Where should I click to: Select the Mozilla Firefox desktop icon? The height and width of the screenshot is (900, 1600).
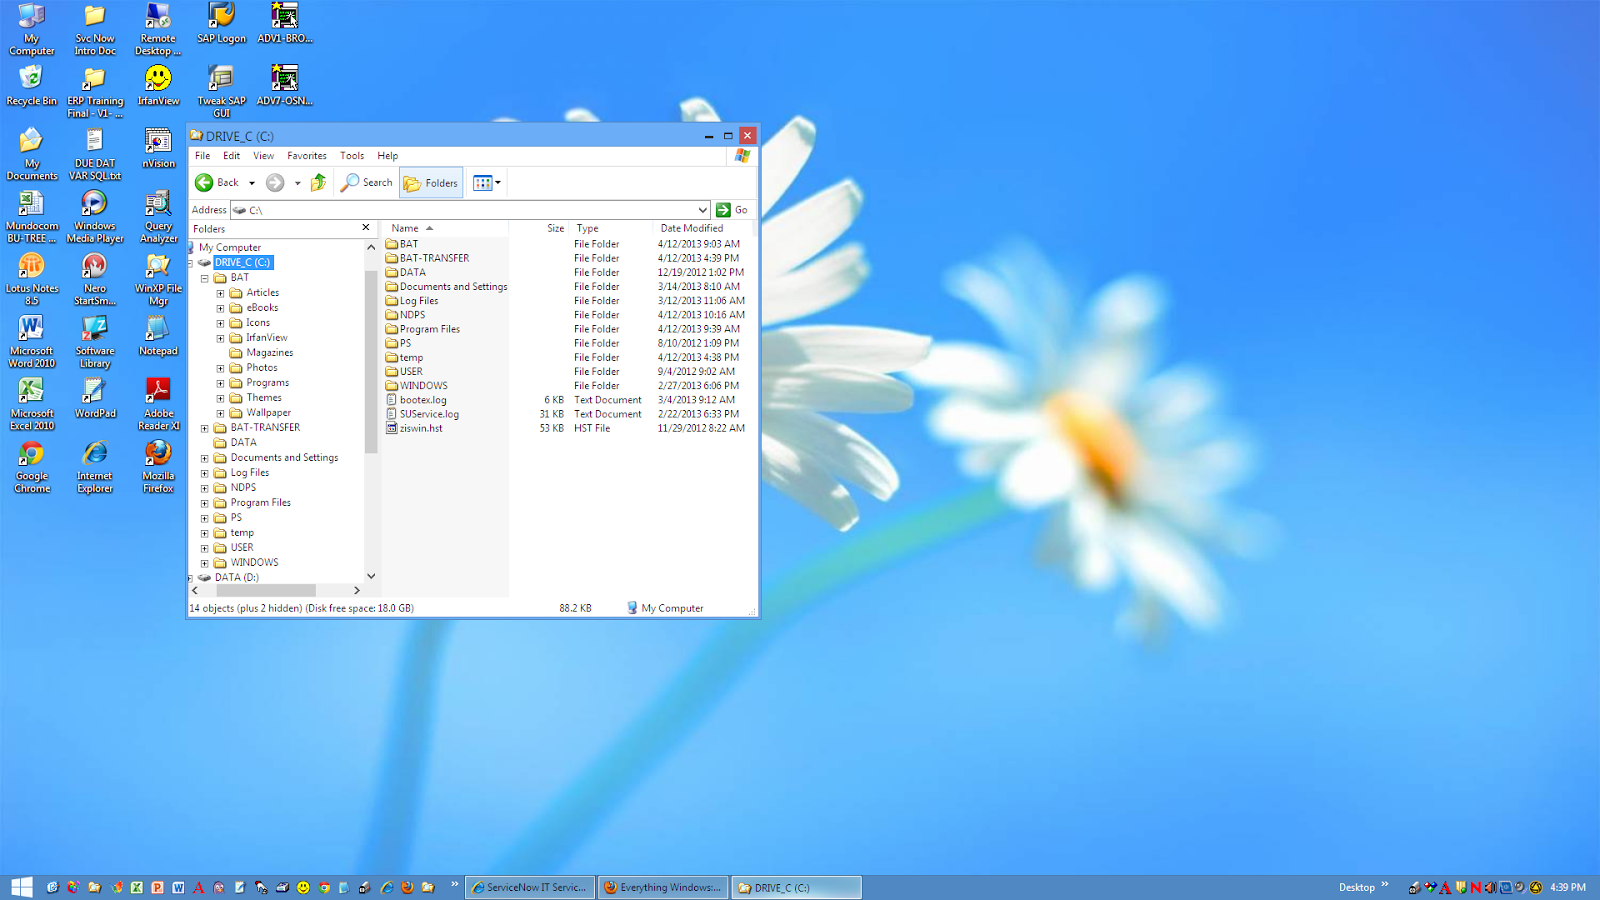point(158,468)
